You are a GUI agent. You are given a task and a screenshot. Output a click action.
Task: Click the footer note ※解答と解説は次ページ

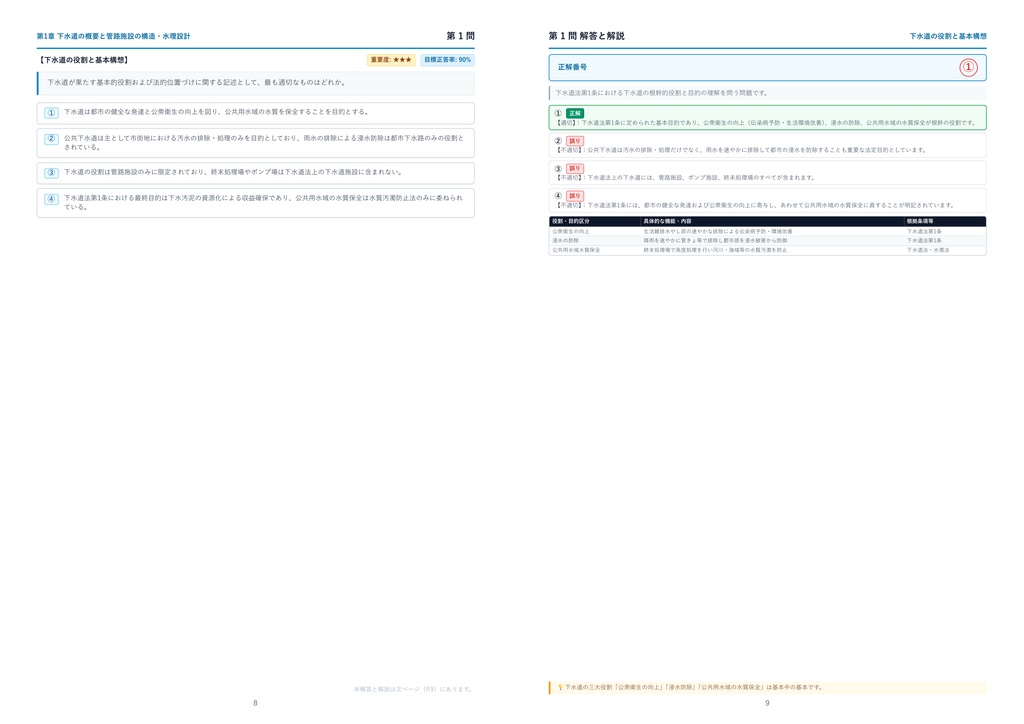pyautogui.click(x=413, y=689)
